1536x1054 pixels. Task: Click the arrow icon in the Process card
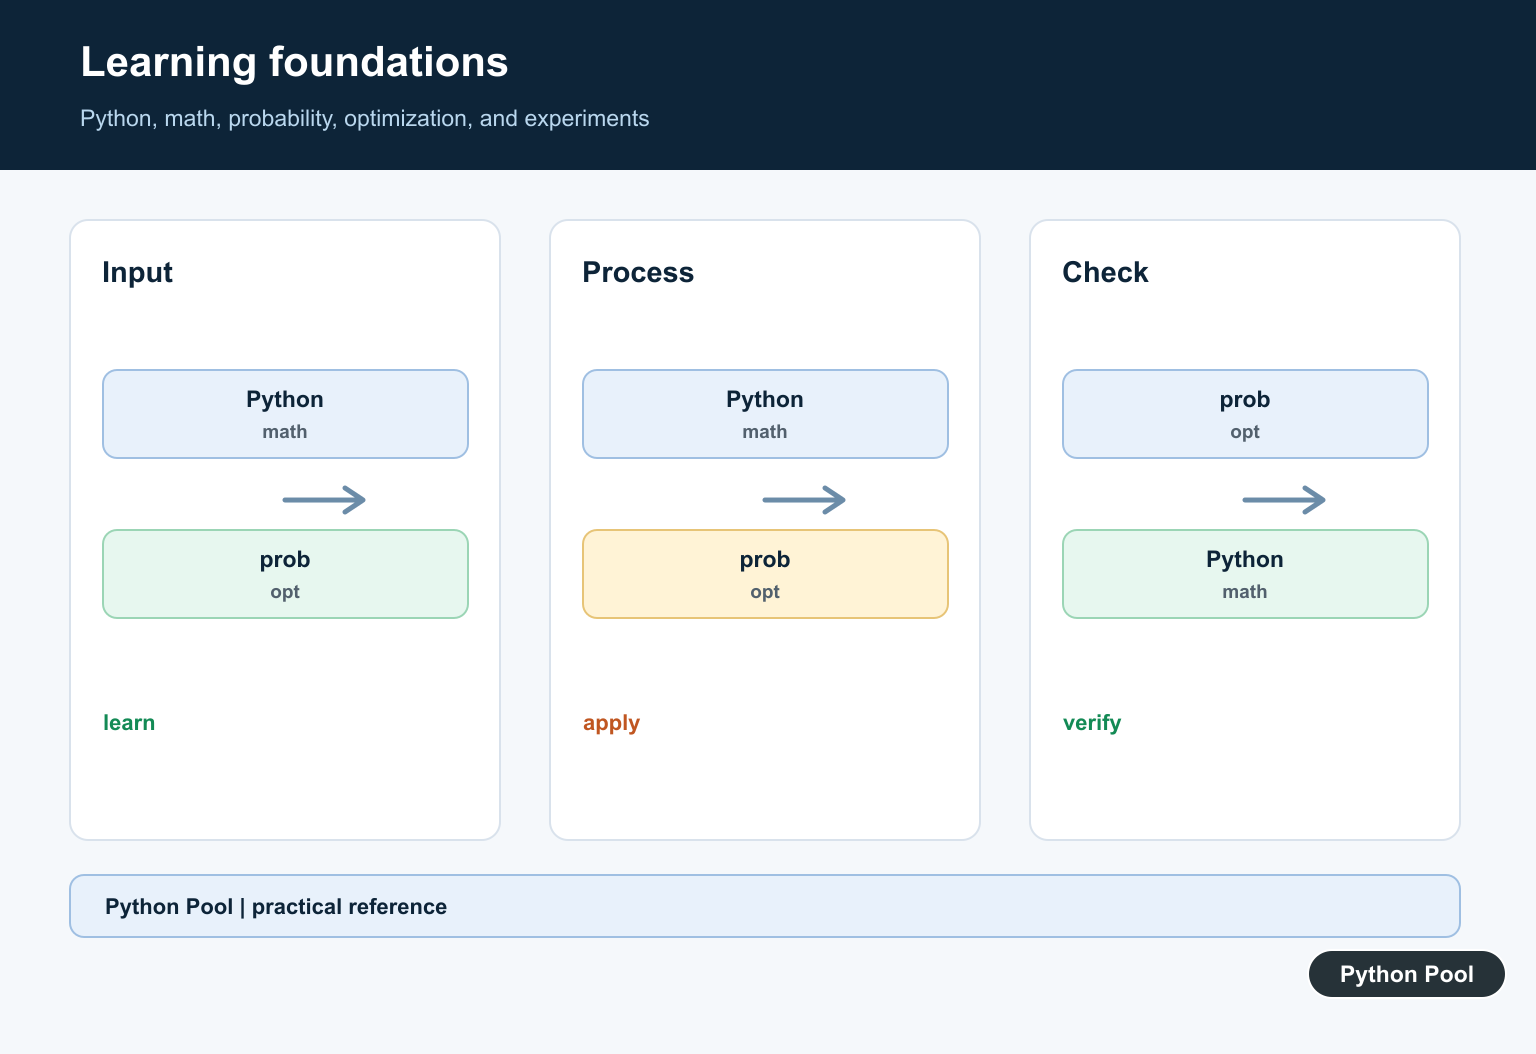804,499
